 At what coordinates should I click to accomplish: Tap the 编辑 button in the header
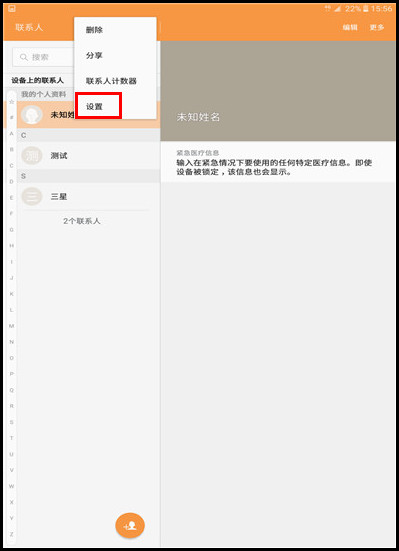point(350,27)
